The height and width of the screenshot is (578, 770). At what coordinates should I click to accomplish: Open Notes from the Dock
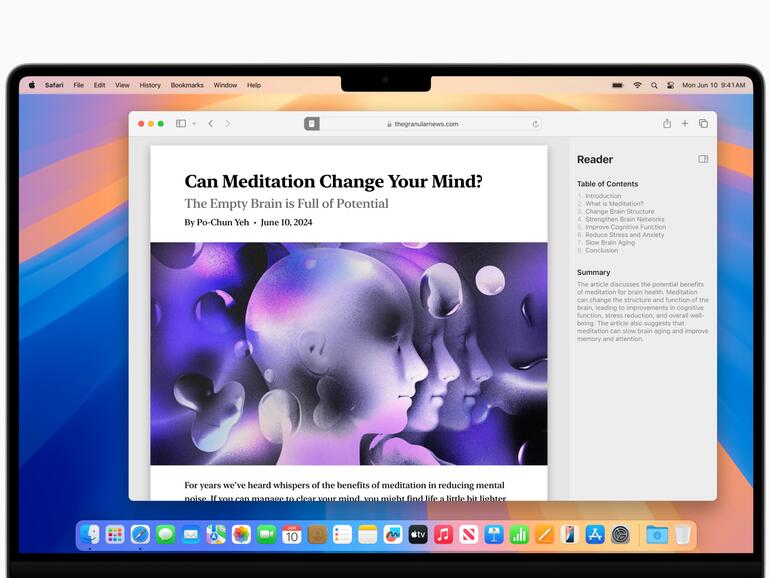click(367, 534)
